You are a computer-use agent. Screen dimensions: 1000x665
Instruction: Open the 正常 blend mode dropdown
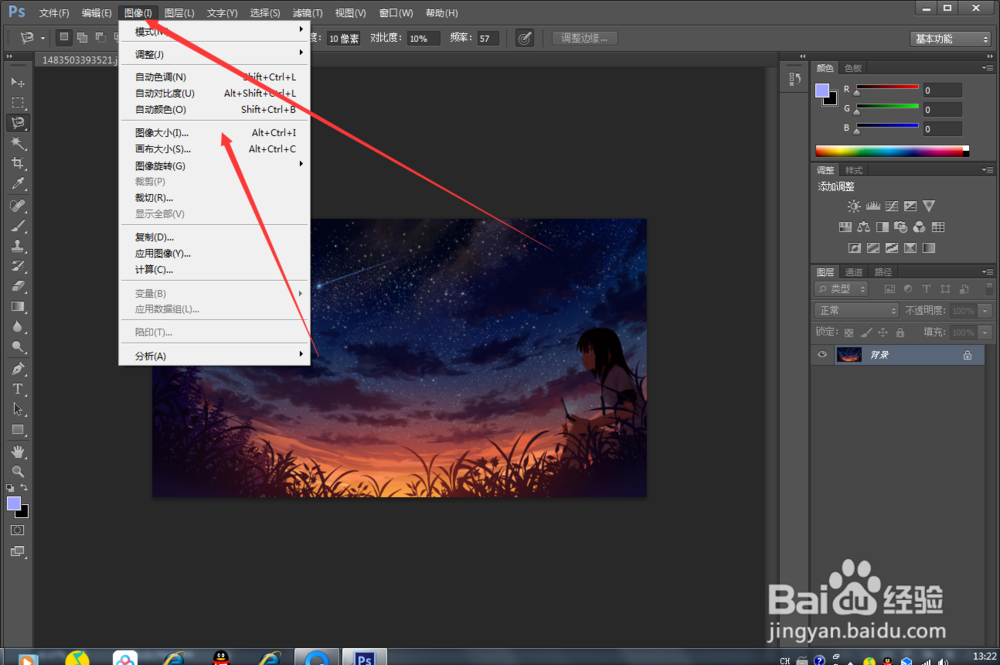856,311
